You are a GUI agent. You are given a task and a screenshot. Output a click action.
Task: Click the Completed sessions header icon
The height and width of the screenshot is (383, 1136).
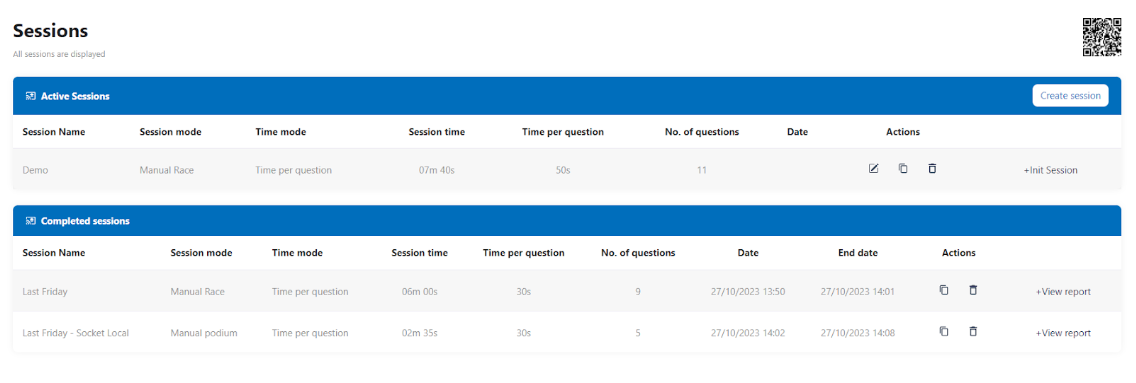tap(30, 221)
